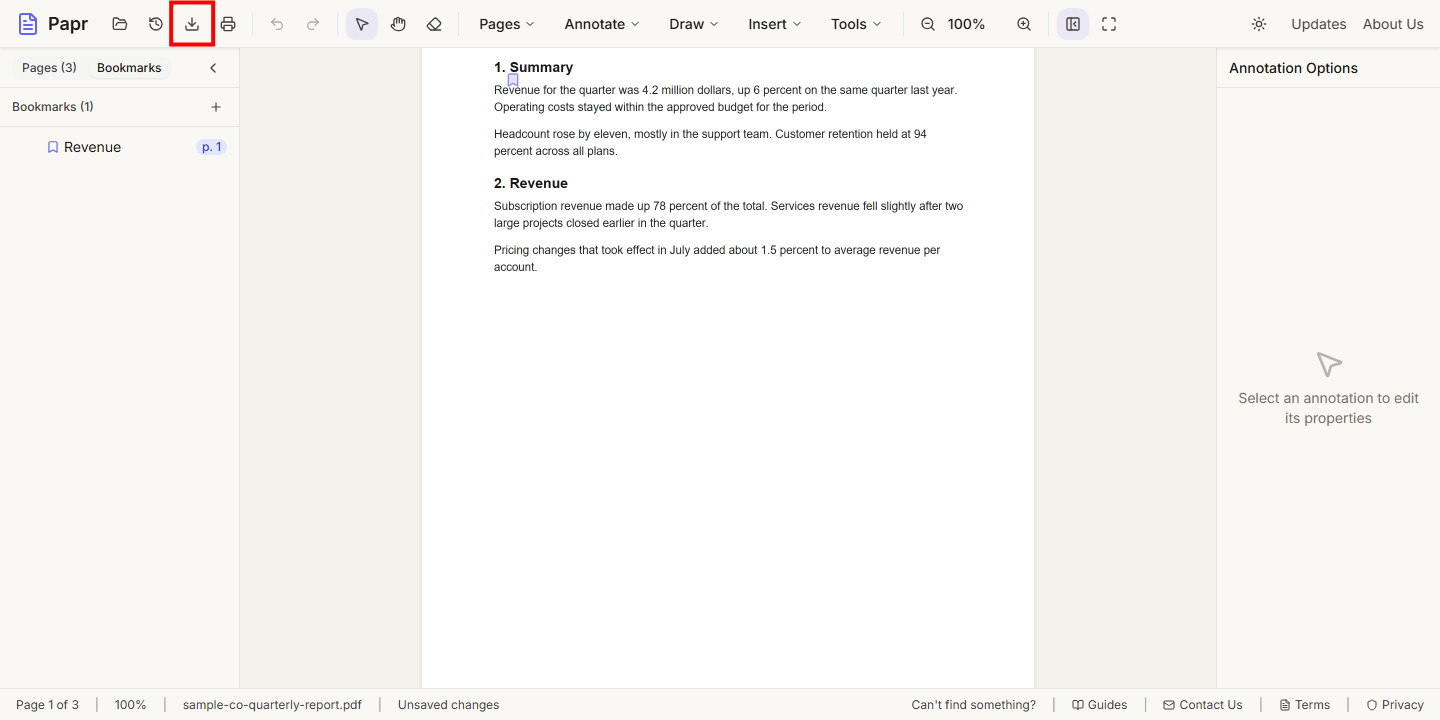The image size is (1440, 720).
Task: Open the recent files history icon
Action: tap(156, 24)
